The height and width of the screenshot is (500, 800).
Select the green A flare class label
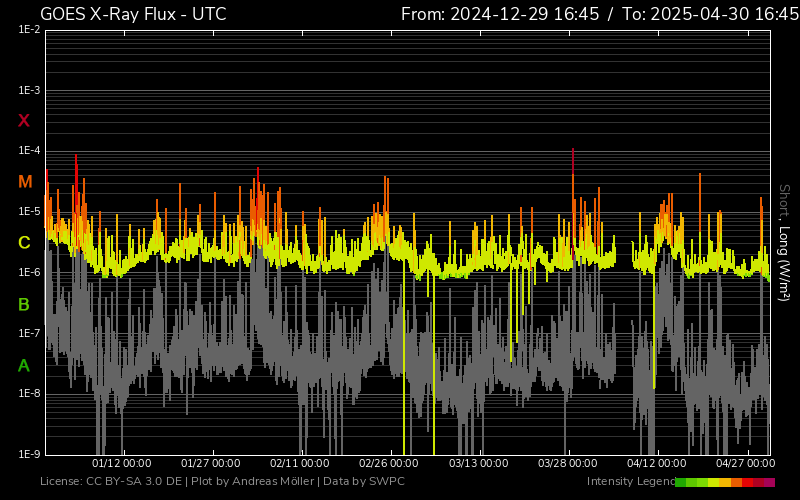[24, 365]
